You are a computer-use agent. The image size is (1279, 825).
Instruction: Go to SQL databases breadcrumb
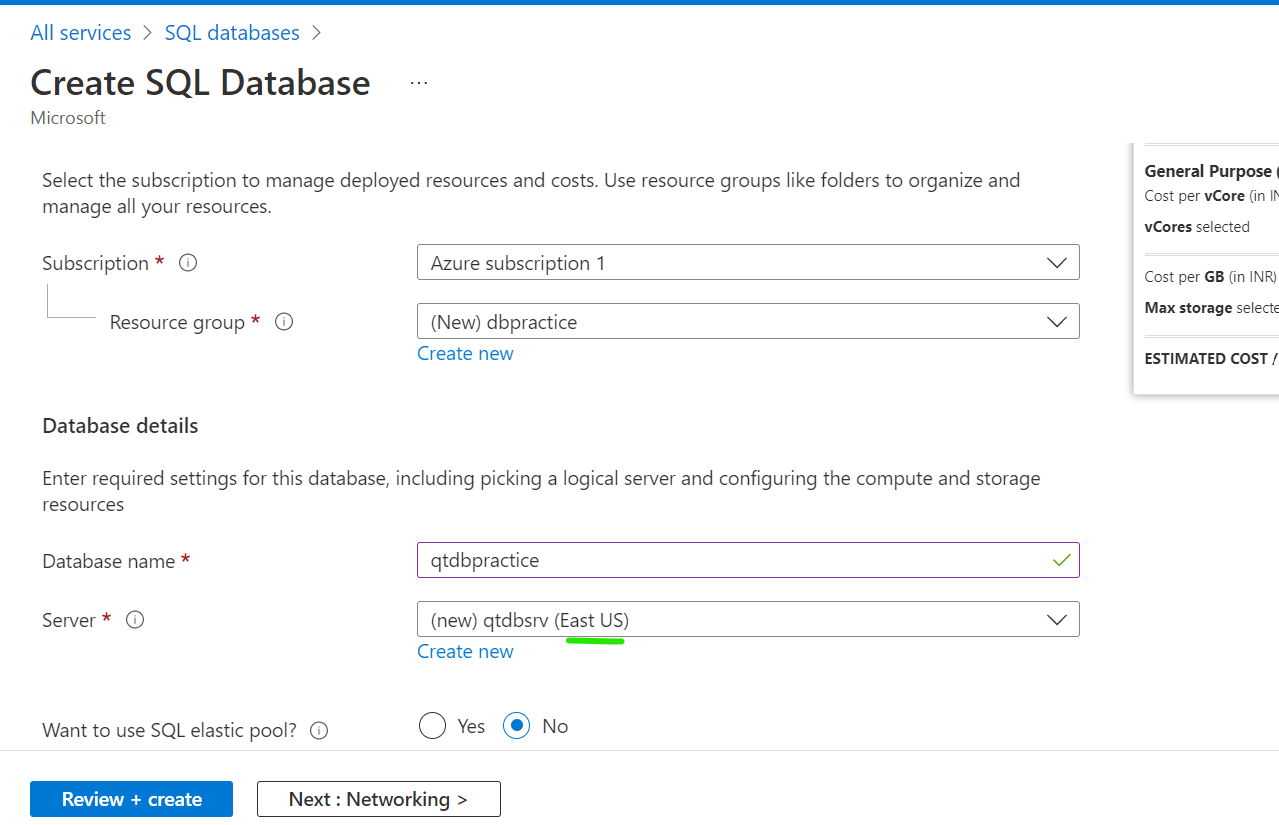(232, 33)
